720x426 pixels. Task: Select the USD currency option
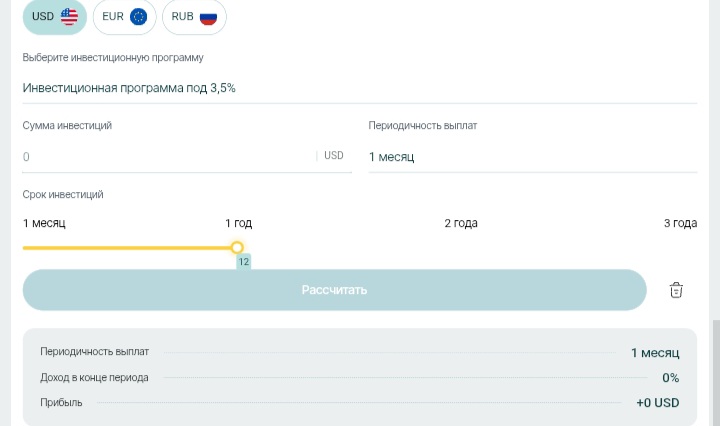pyautogui.click(x=54, y=17)
